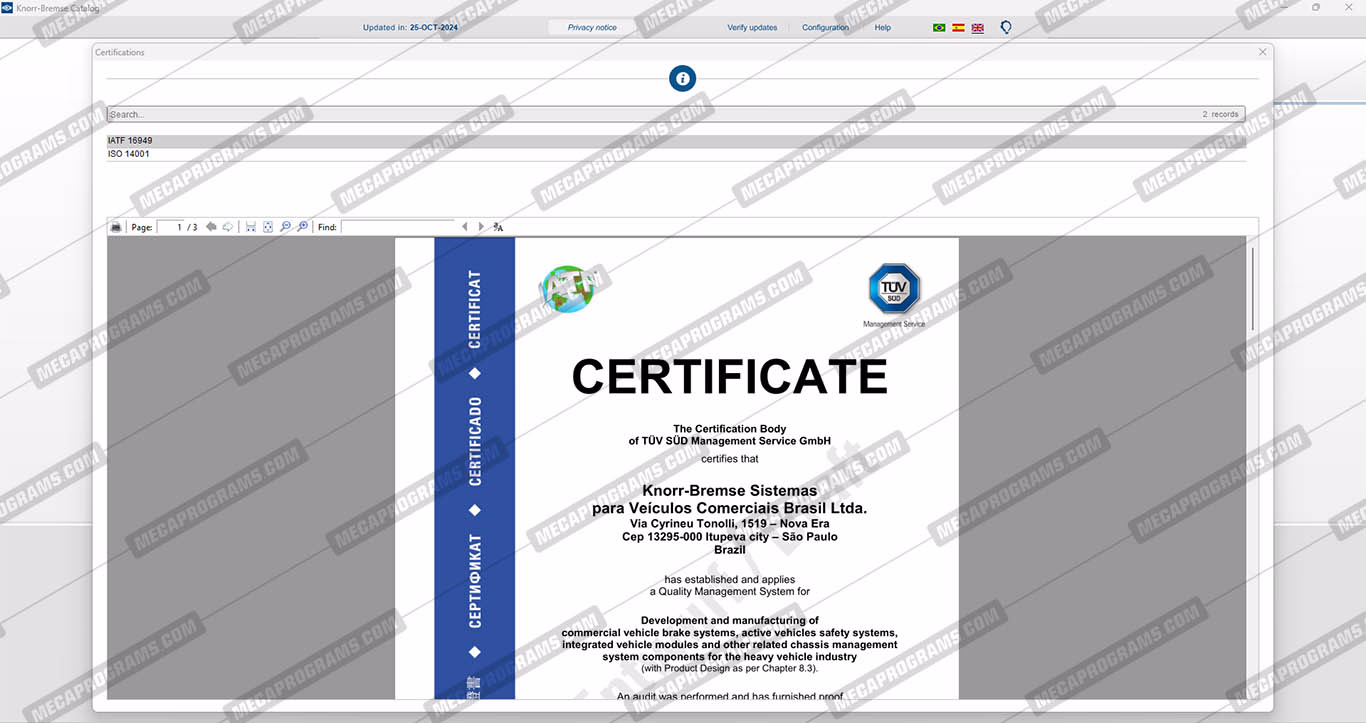Click the print icon in the viewer toolbar
The width and height of the screenshot is (1366, 723).
pyautogui.click(x=116, y=227)
